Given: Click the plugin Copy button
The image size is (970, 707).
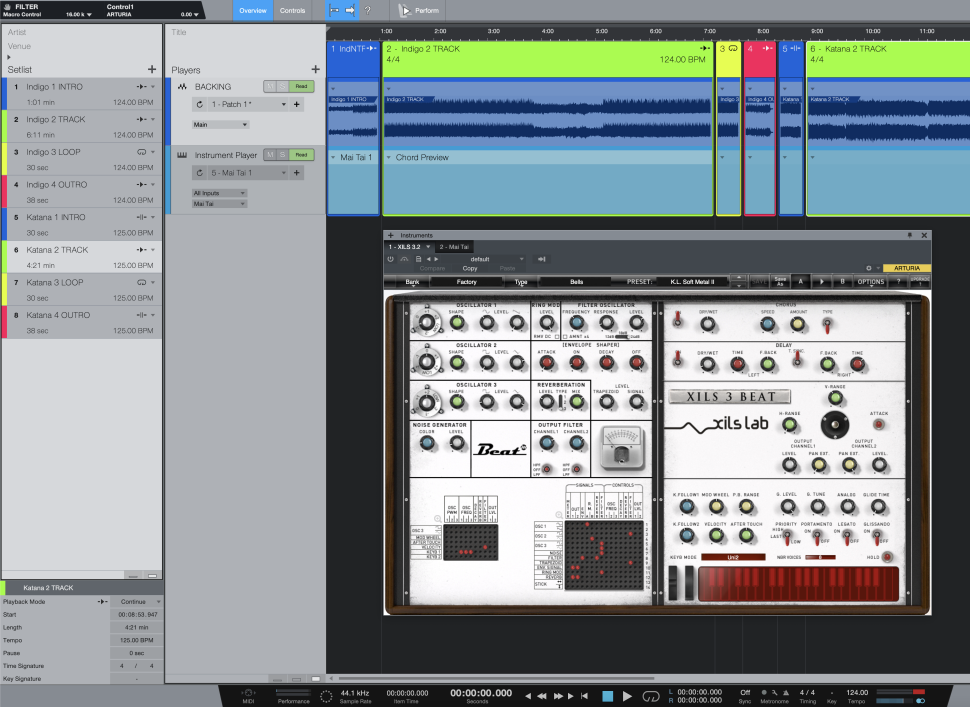Looking at the screenshot, I should pyautogui.click(x=470, y=268).
